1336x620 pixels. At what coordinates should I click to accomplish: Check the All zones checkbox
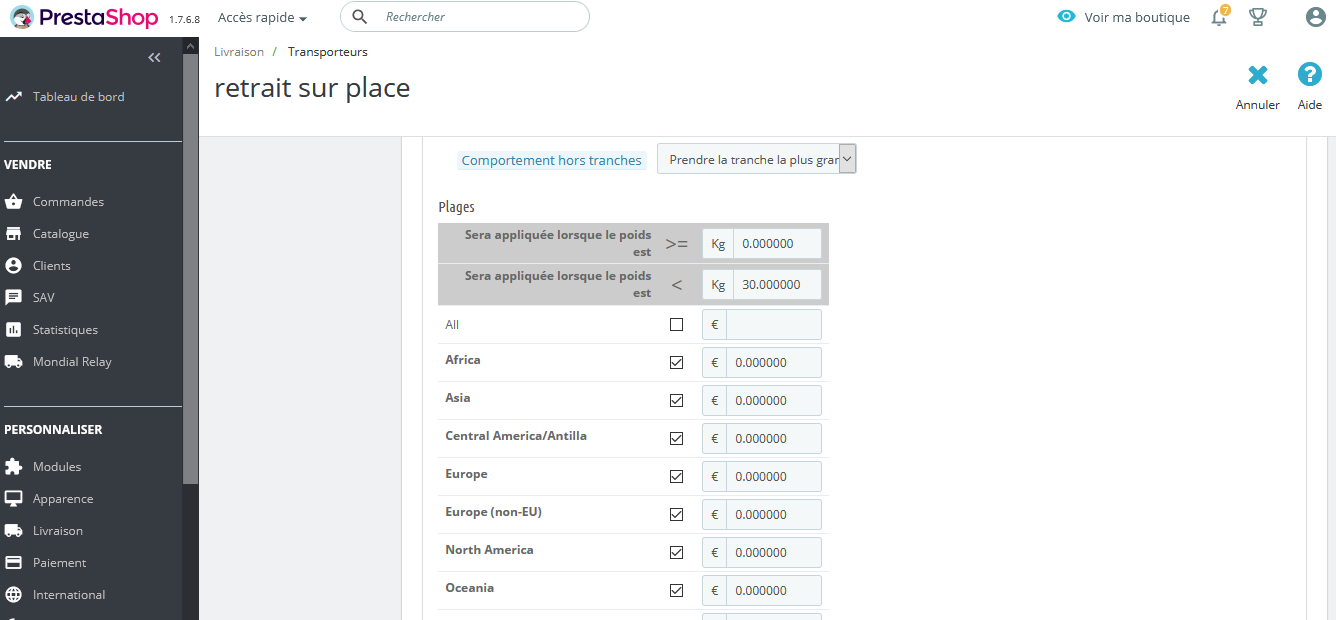pos(676,325)
